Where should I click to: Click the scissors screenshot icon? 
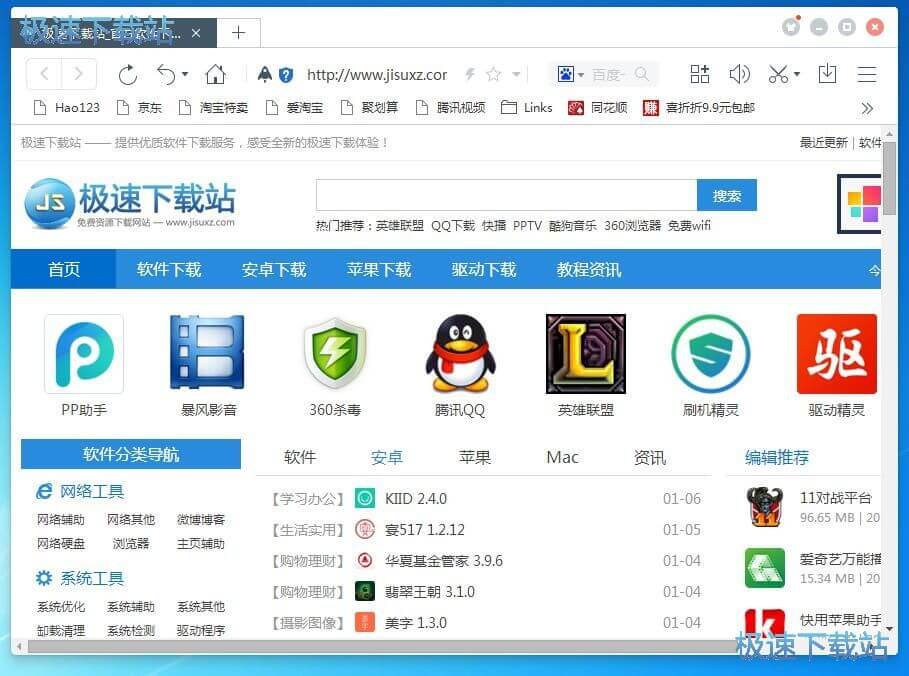[779, 74]
